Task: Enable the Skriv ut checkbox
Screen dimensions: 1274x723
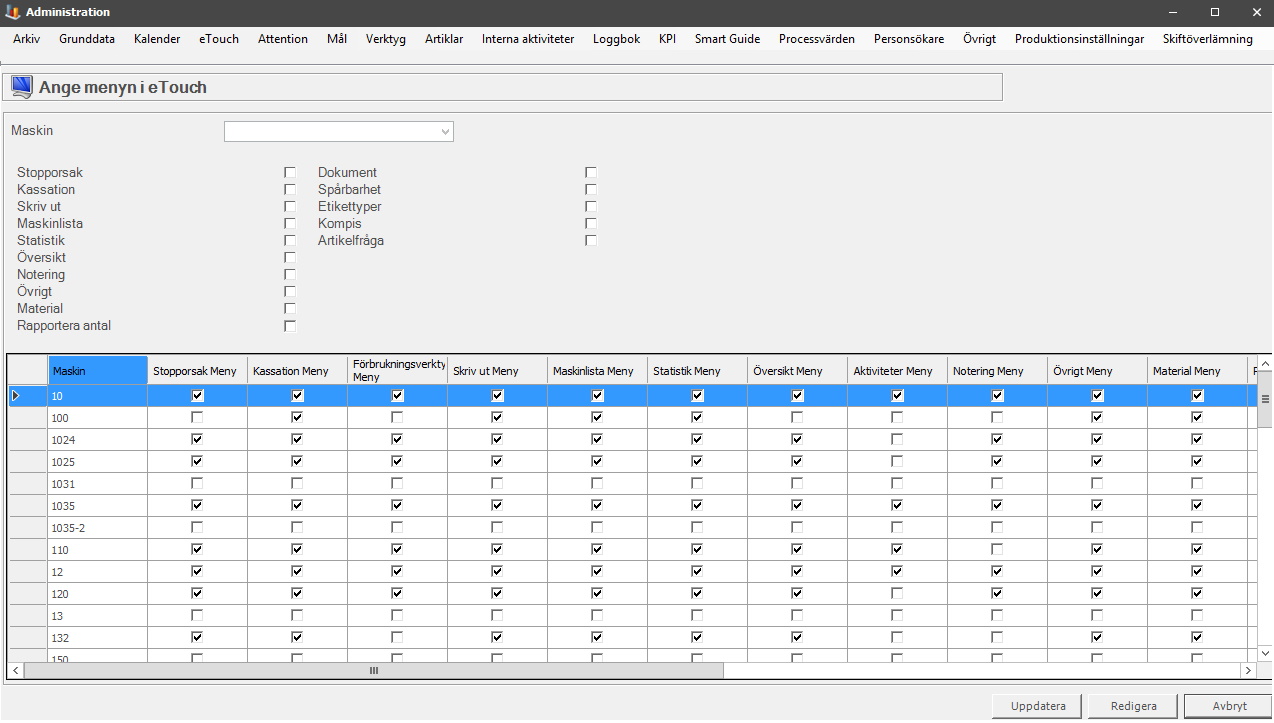Action: [x=290, y=207]
